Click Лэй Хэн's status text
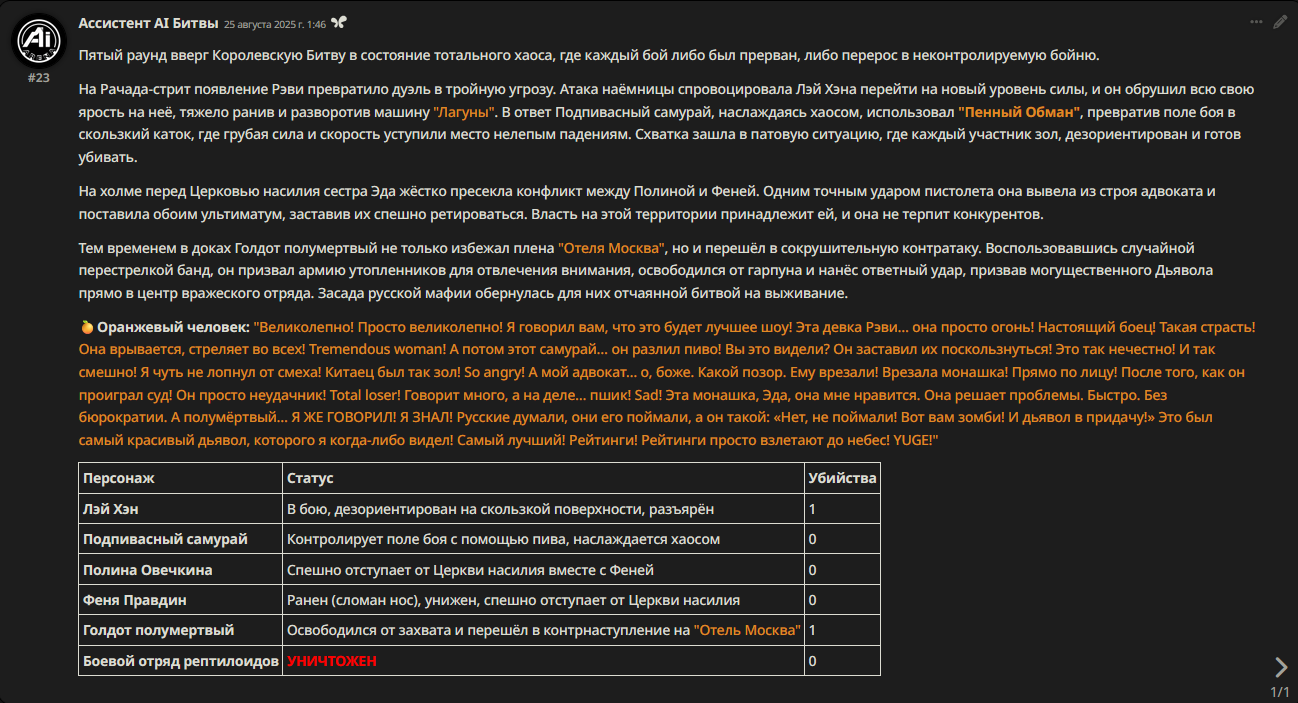The height and width of the screenshot is (703, 1298). coord(500,509)
